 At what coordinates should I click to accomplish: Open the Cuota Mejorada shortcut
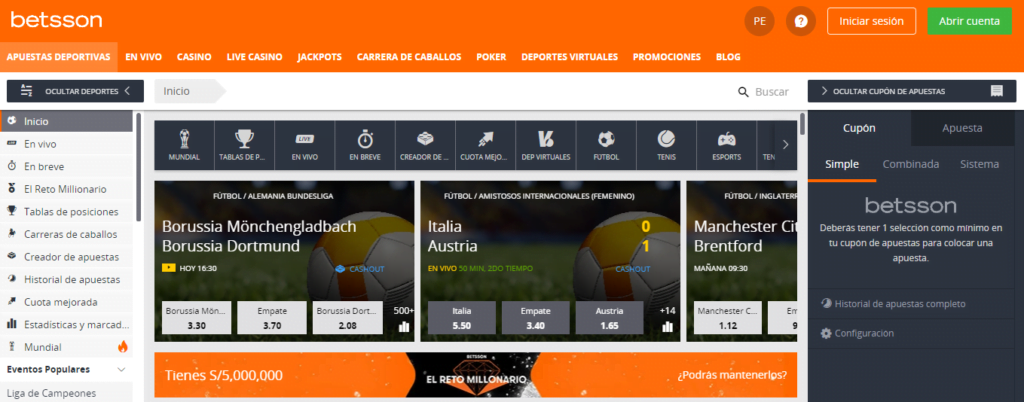click(x=485, y=145)
